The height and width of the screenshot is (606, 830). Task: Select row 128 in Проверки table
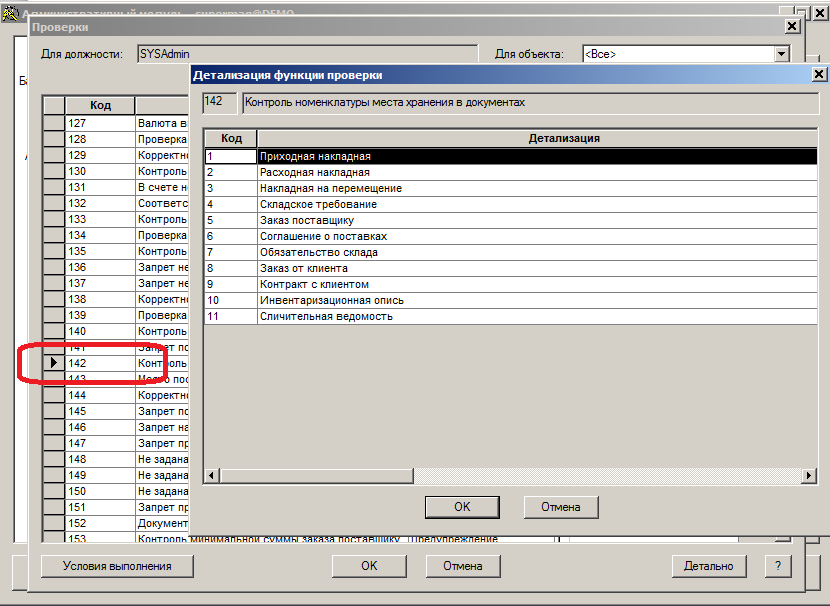(x=115, y=139)
